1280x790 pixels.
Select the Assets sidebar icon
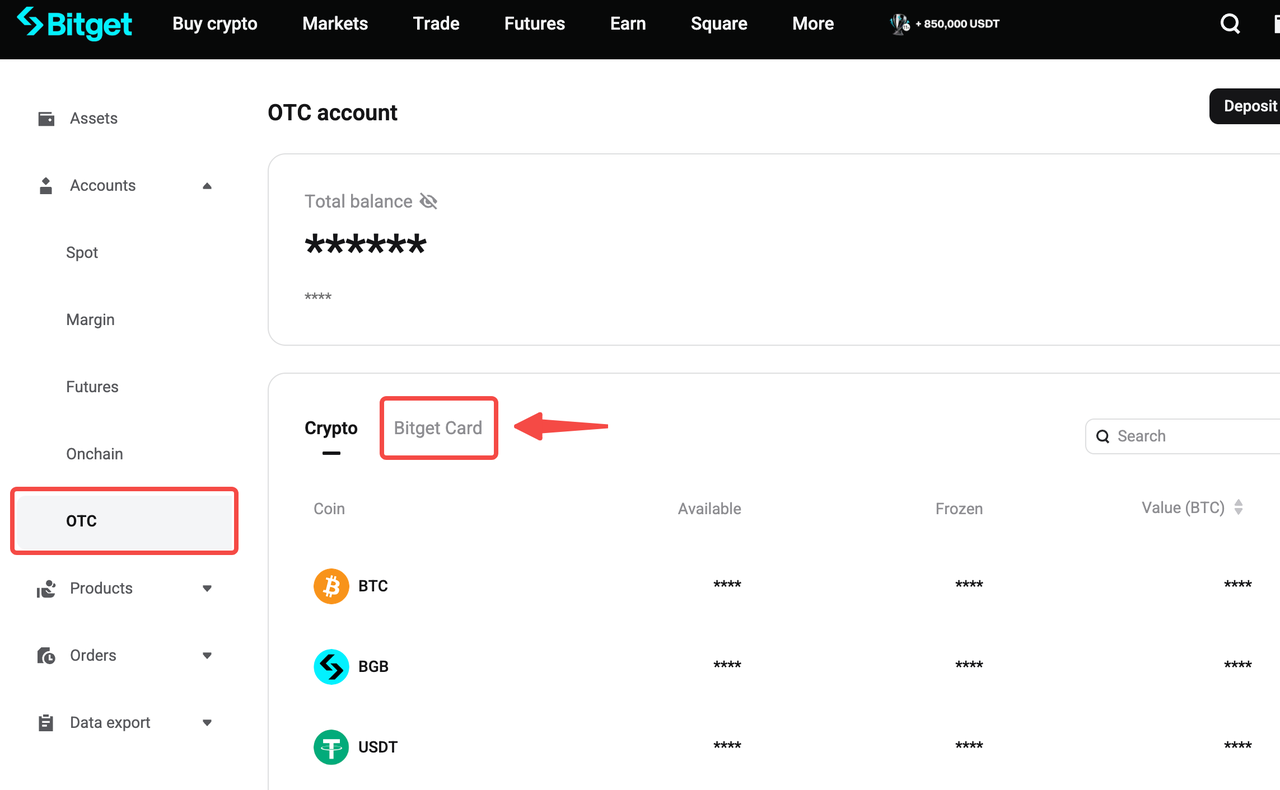45,117
